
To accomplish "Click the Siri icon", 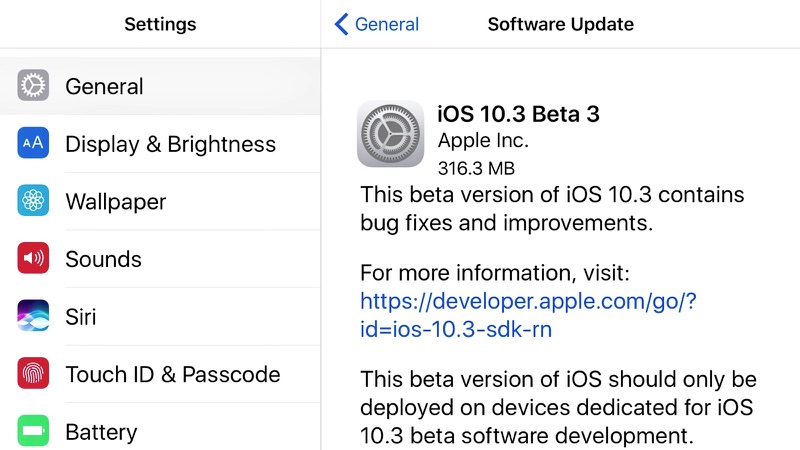I will [x=33, y=316].
